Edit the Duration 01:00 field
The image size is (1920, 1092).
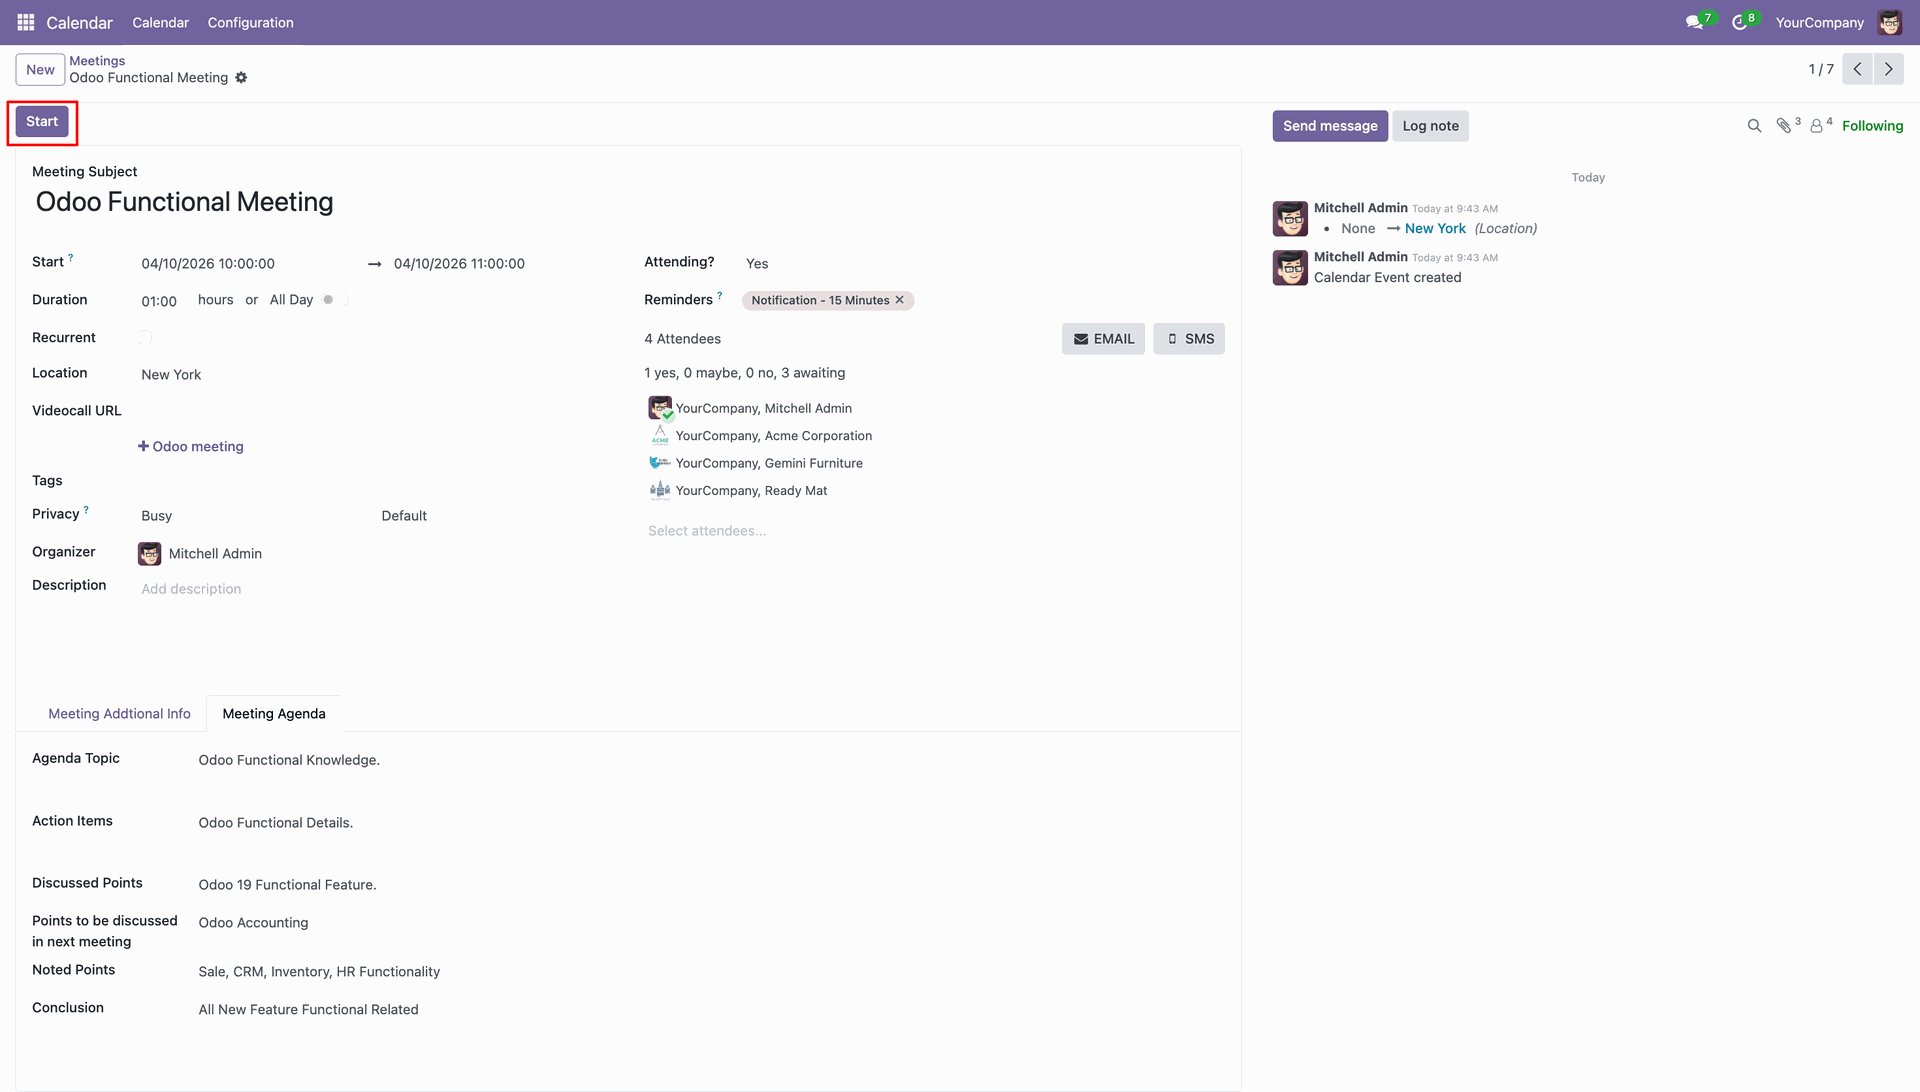(161, 301)
